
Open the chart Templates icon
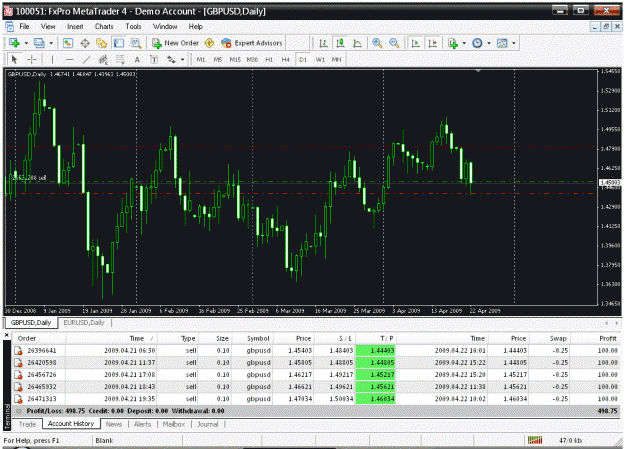coord(502,43)
